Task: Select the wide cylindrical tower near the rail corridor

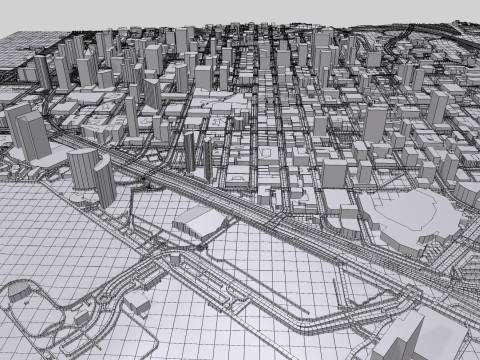Action: click(84, 169)
